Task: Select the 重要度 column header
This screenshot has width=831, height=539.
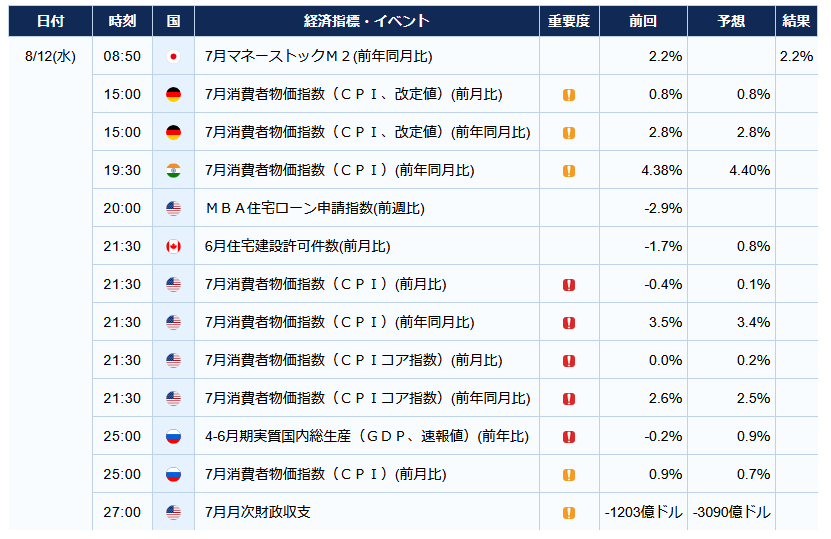Action: [569, 21]
